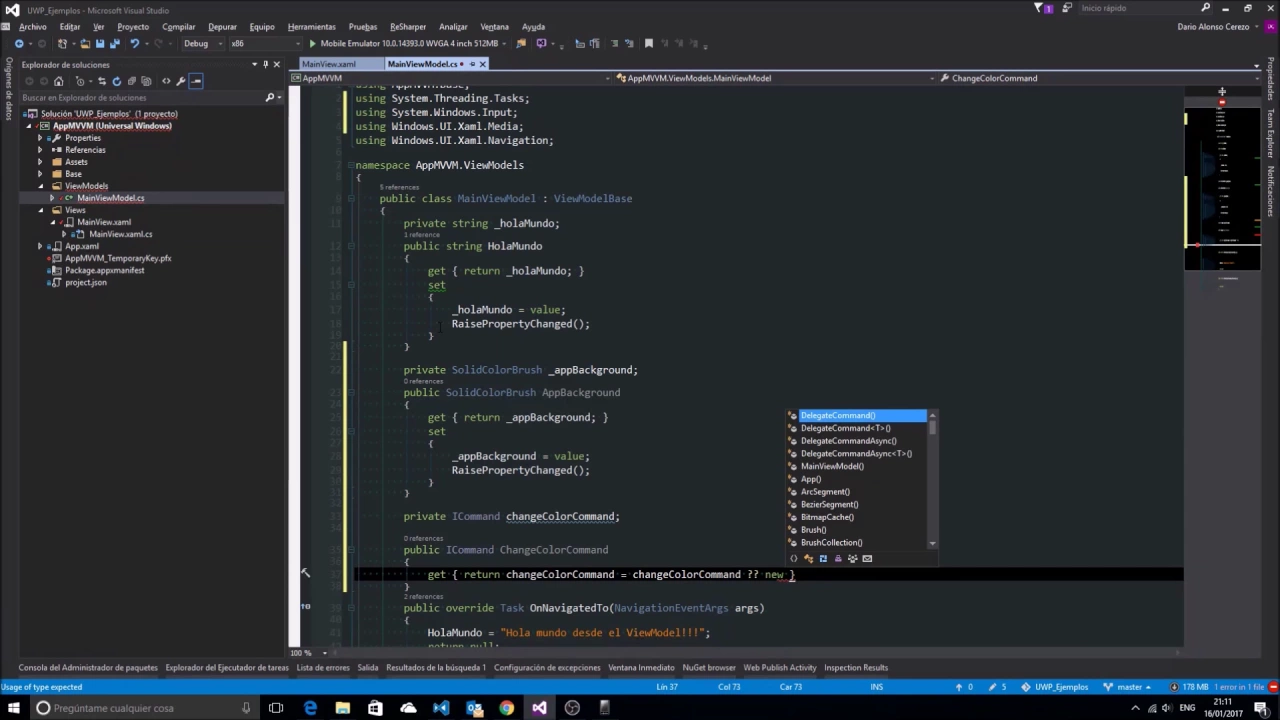Click the Cortana search box in taskbar

point(141,708)
